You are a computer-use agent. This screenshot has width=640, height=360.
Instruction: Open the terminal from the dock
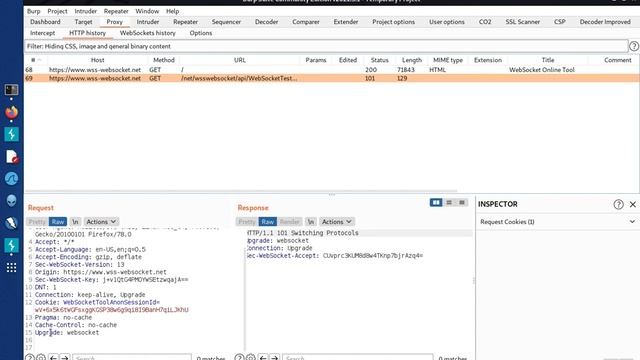tap(11, 89)
